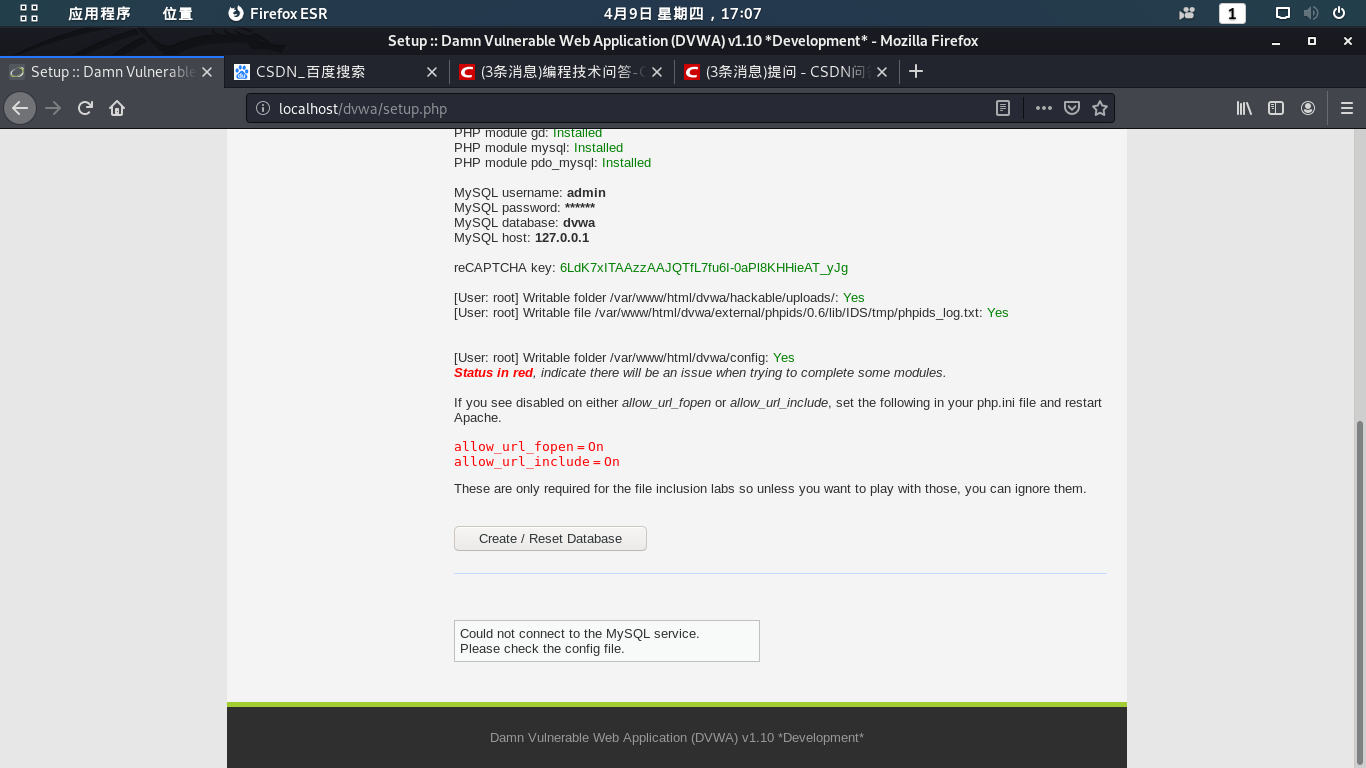This screenshot has height=768, width=1366.
Task: Click 'Yes' beside the config folder line
Action: tap(783, 357)
